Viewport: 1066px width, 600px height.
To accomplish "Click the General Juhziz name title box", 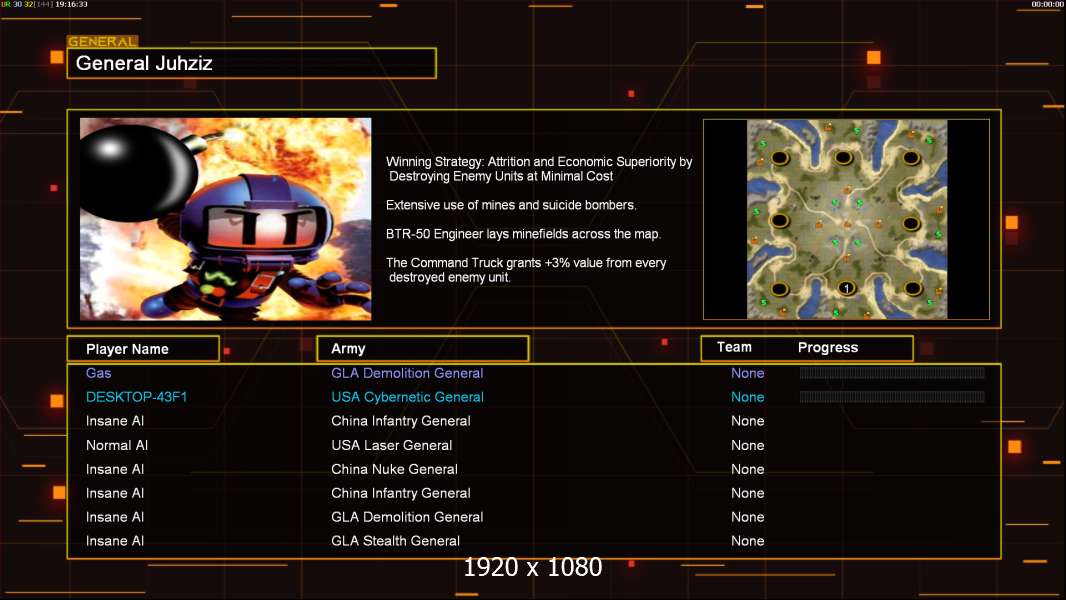I will 252,63.
